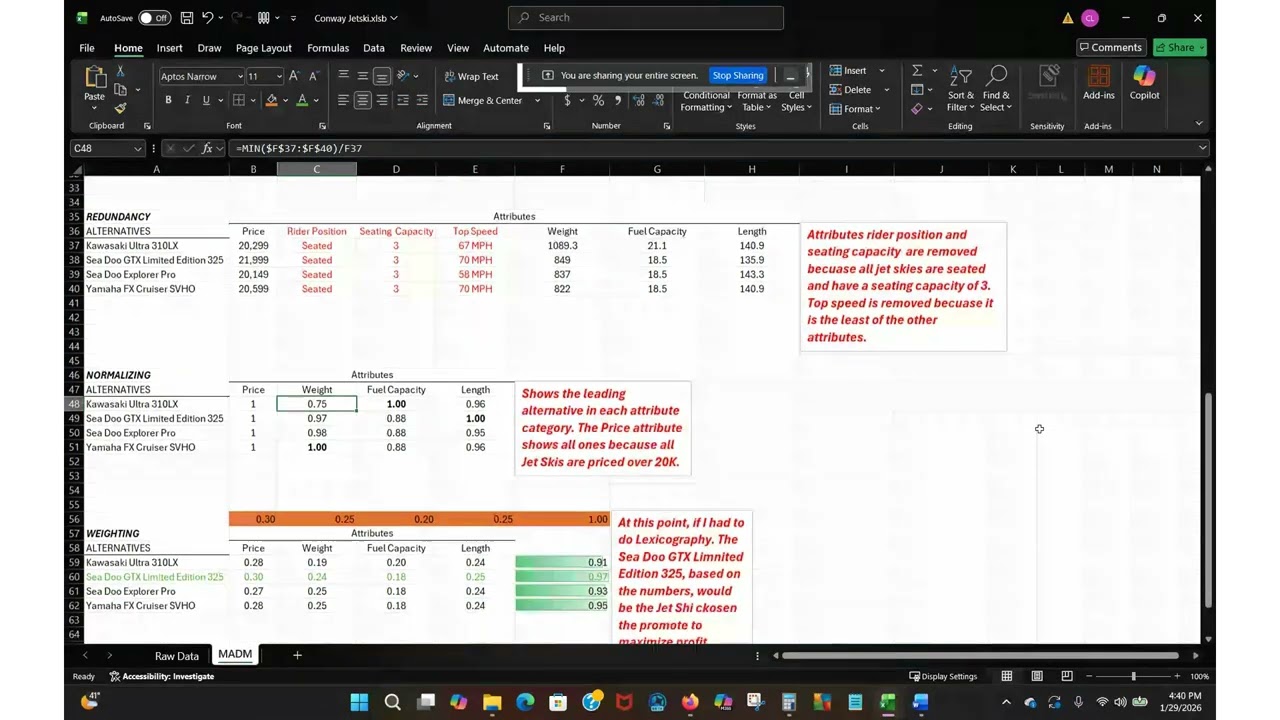Click the Search box in title bar
Image resolution: width=1280 pixels, height=720 pixels.
pyautogui.click(x=646, y=17)
